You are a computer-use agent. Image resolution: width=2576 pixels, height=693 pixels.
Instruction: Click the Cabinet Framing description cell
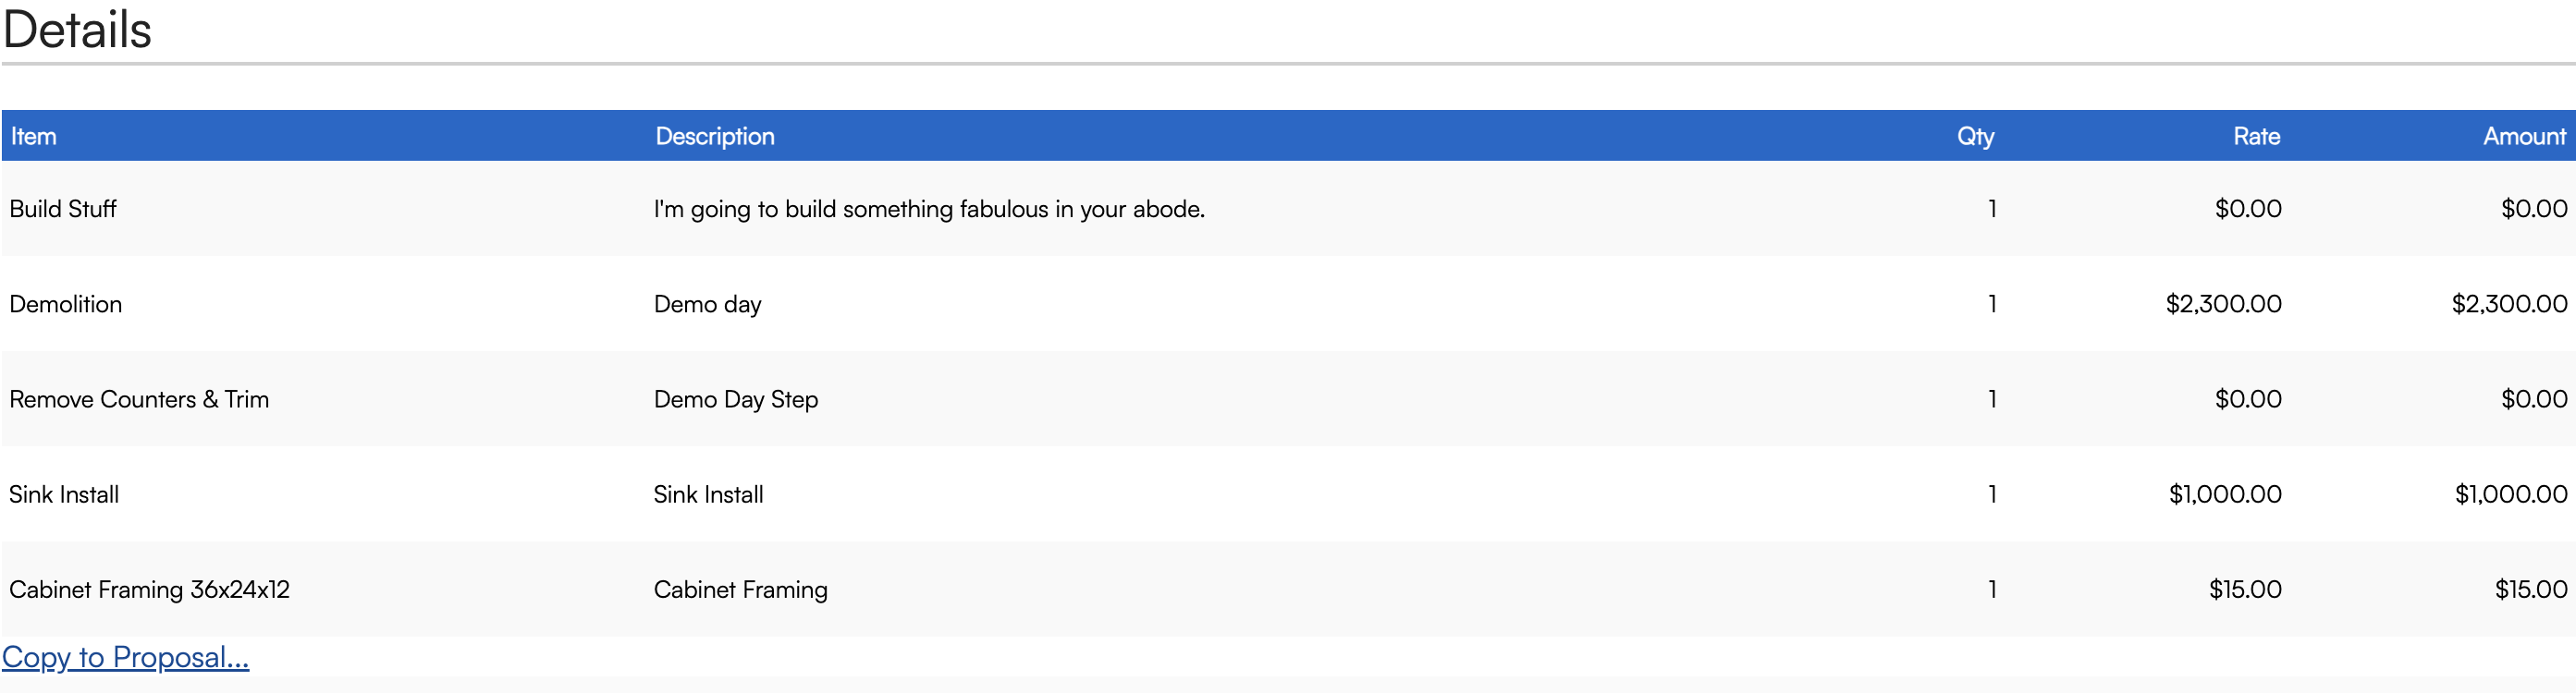pos(741,589)
